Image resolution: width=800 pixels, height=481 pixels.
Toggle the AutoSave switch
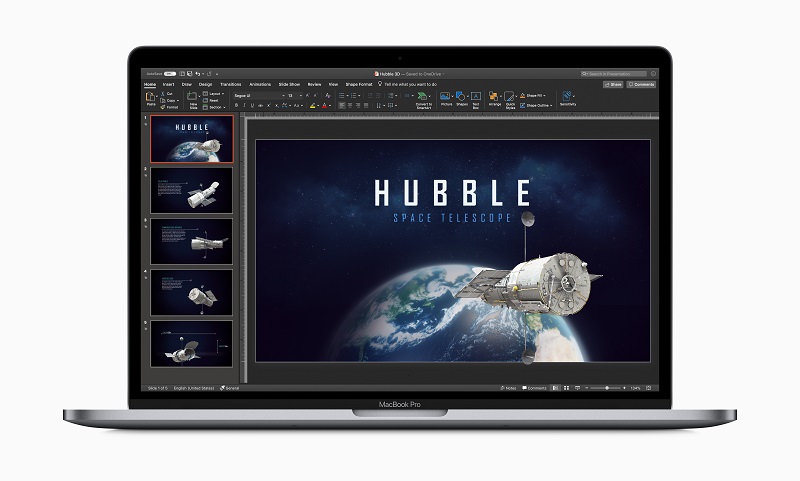[x=170, y=74]
